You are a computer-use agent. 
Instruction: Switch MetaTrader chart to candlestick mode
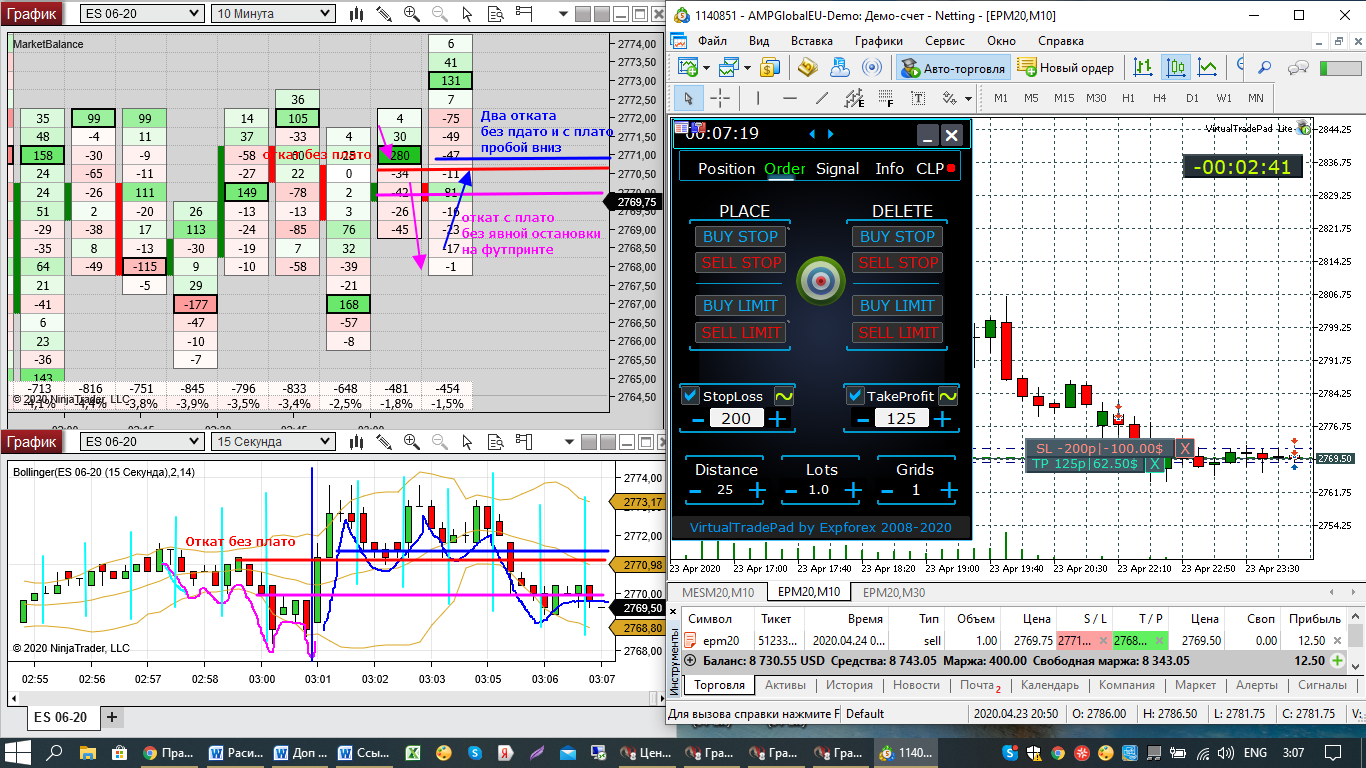coord(1176,68)
